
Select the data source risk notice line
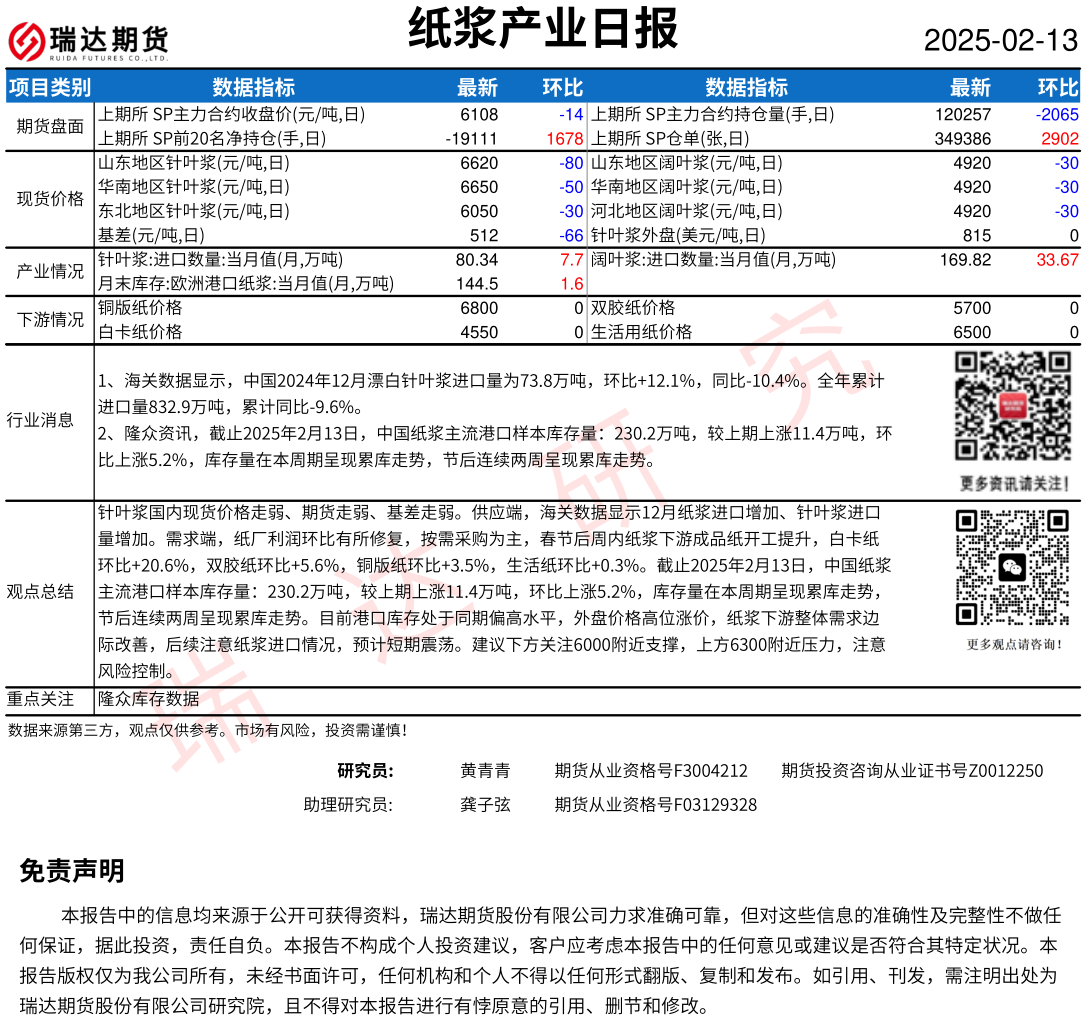(x=208, y=730)
